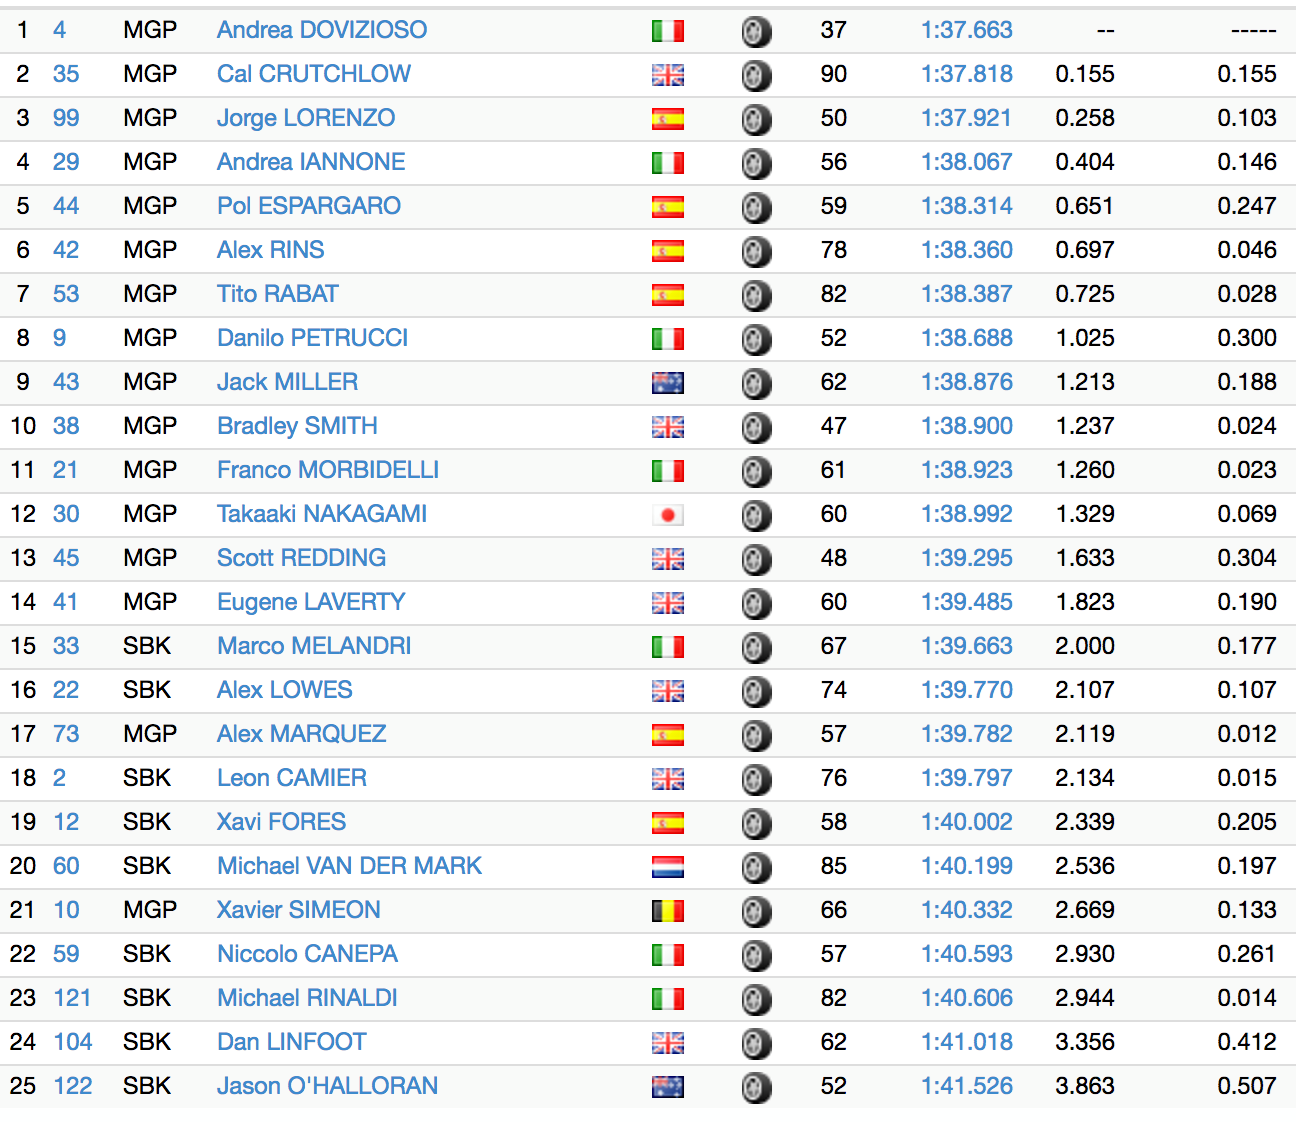The width and height of the screenshot is (1296, 1122).
Task: Click the British flag next to Cal Crutchlow
Action: pos(667,75)
